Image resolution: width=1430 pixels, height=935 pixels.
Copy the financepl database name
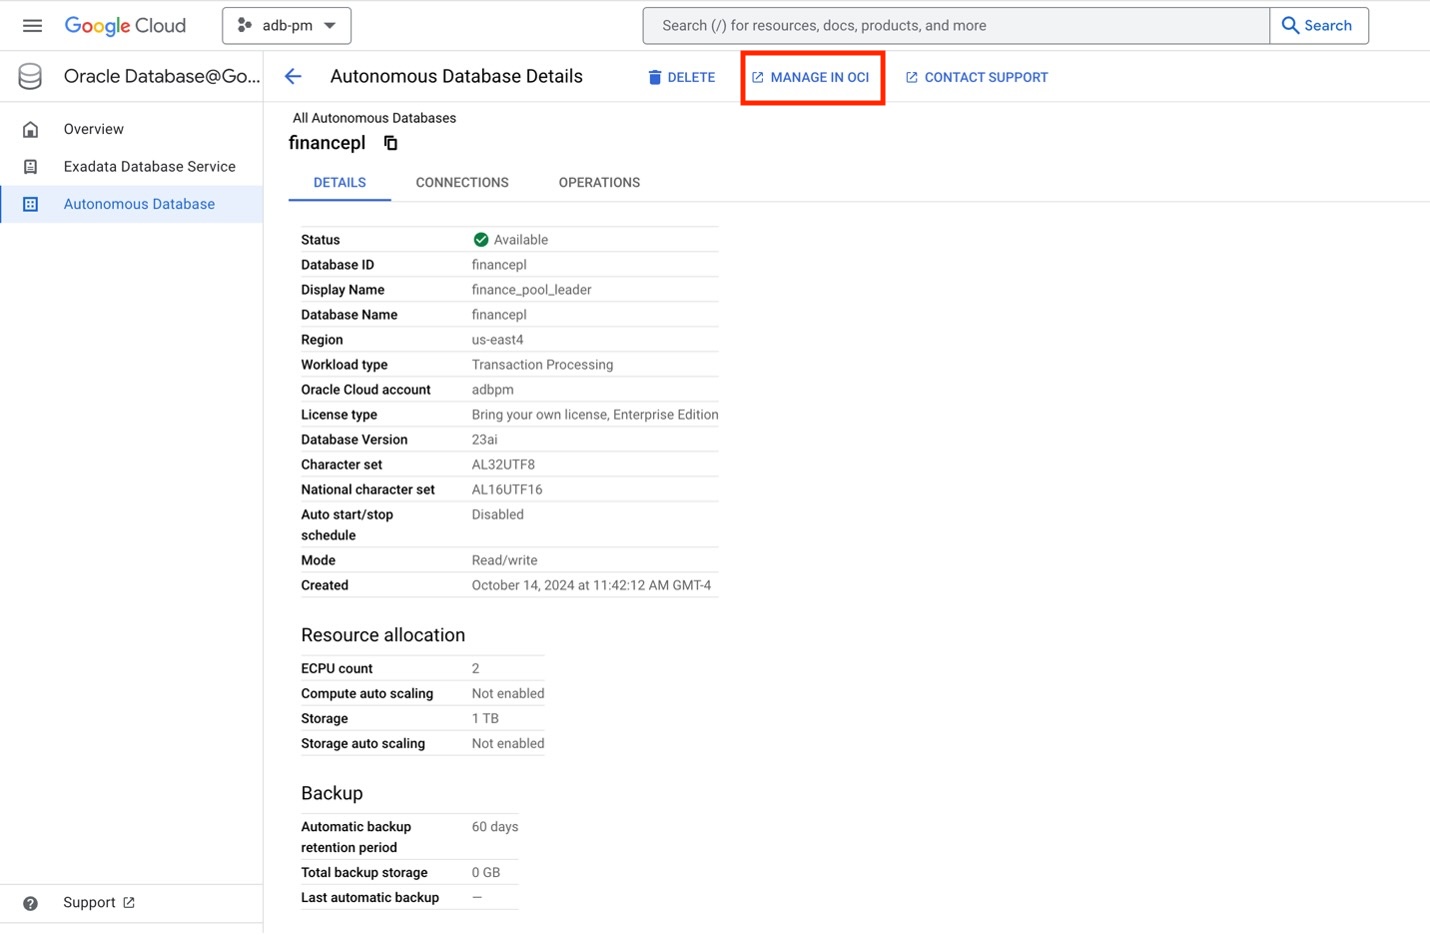390,142
